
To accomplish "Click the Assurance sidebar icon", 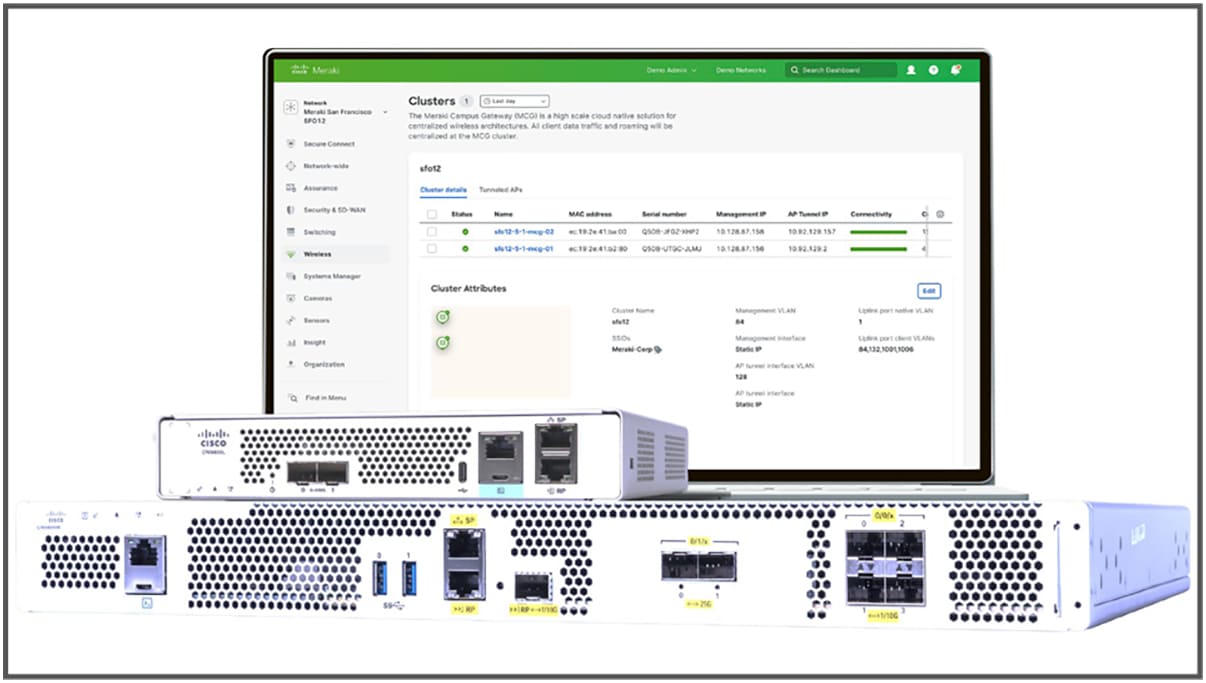I will (291, 188).
